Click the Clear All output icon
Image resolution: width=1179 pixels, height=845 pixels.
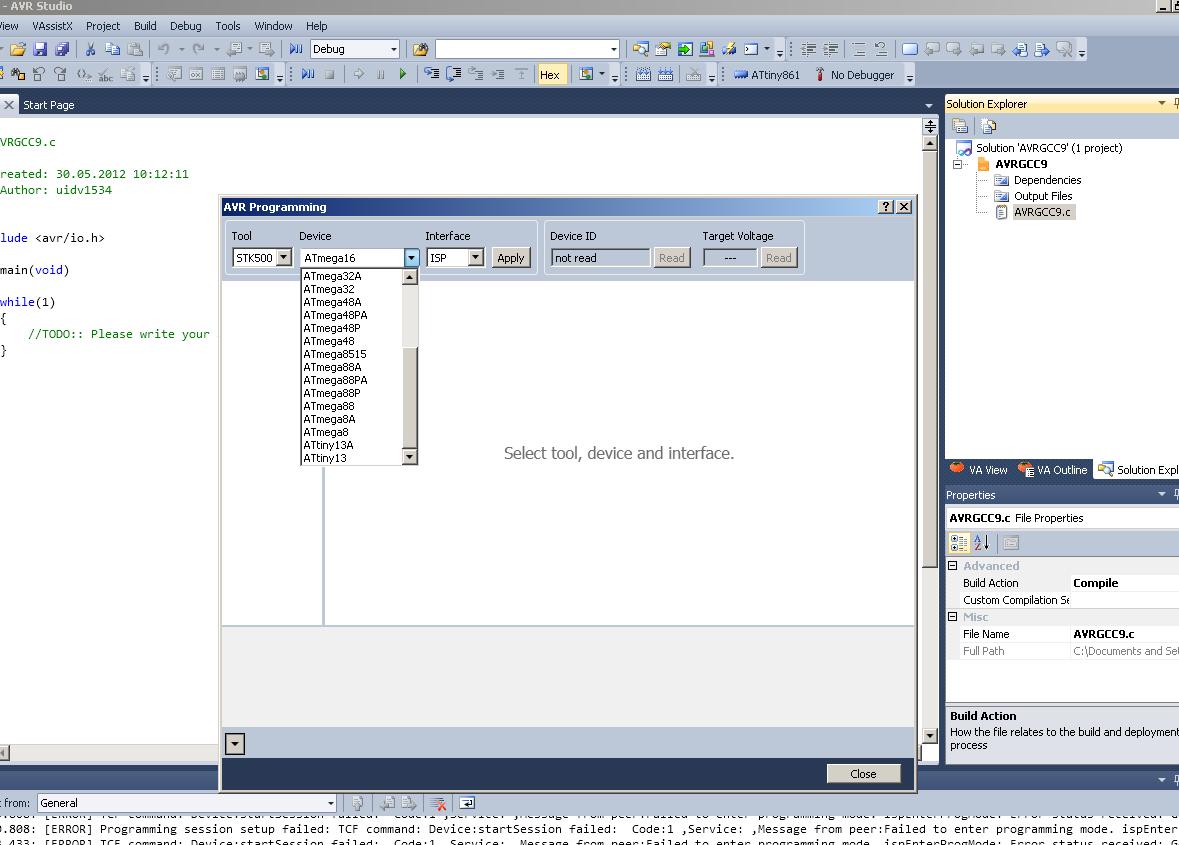point(438,804)
